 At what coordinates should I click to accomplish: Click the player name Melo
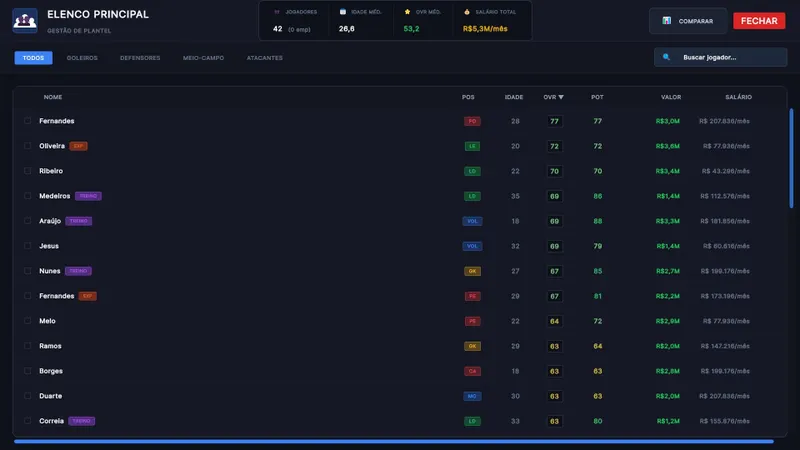coord(47,321)
